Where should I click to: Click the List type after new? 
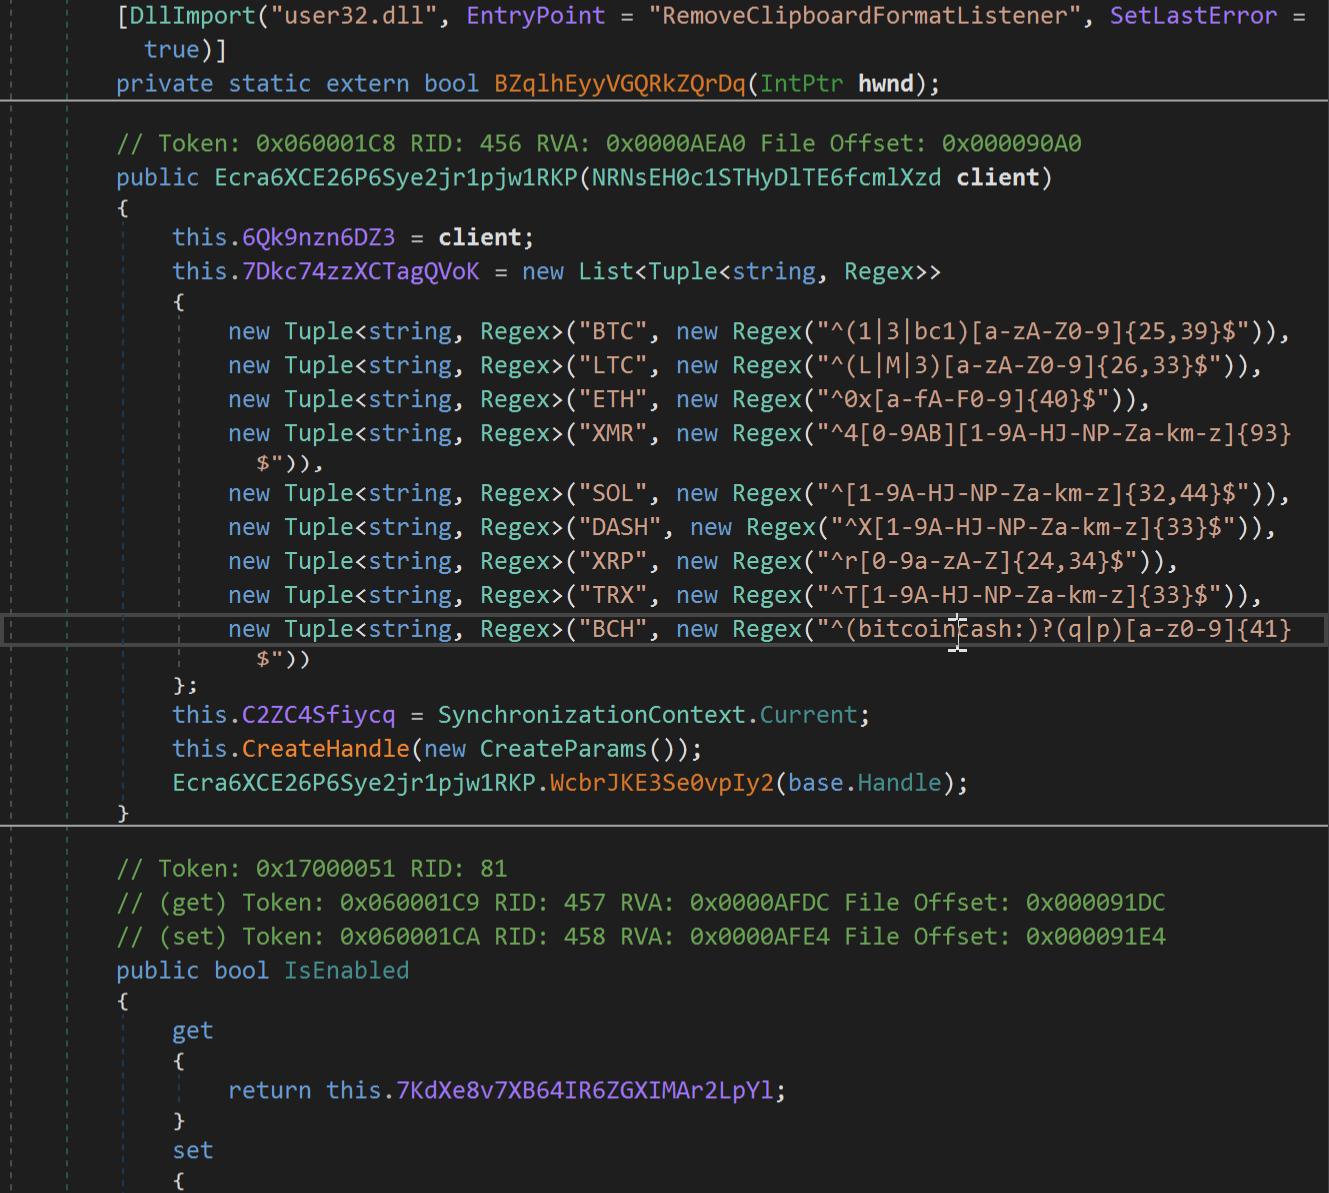click(606, 272)
